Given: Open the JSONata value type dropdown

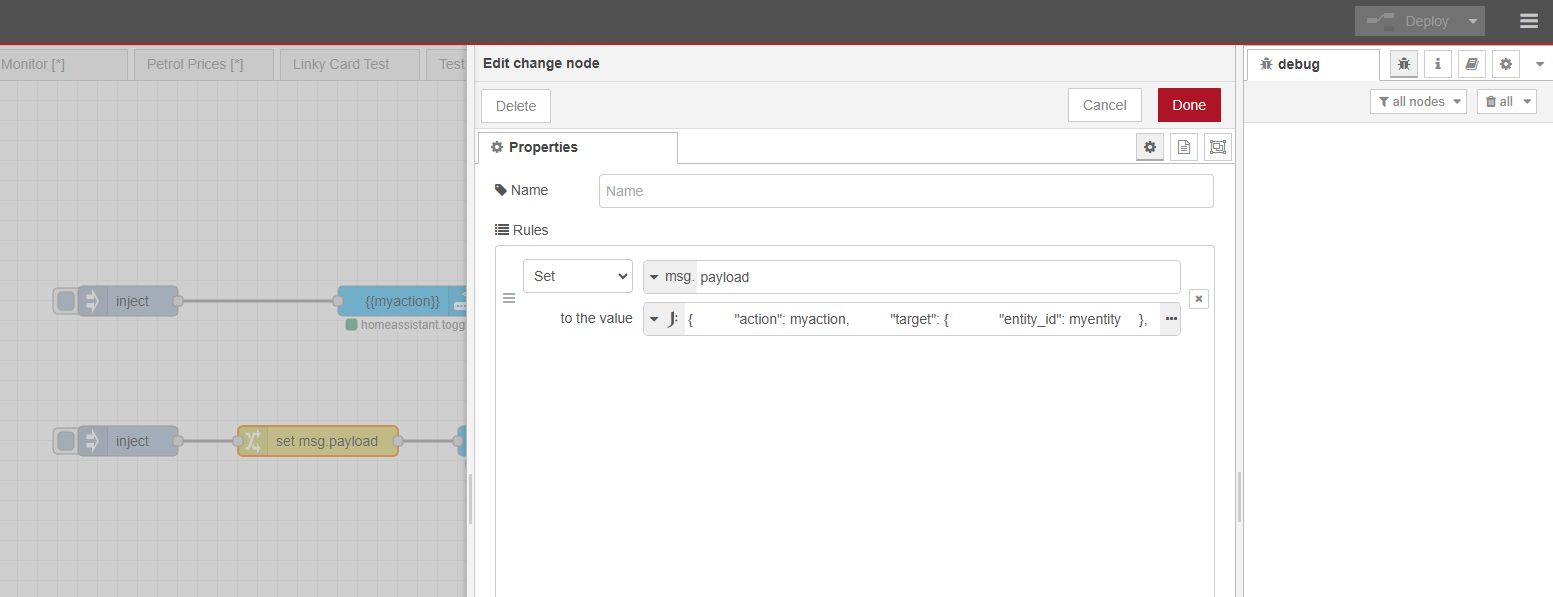Looking at the screenshot, I should pyautogui.click(x=664, y=319).
